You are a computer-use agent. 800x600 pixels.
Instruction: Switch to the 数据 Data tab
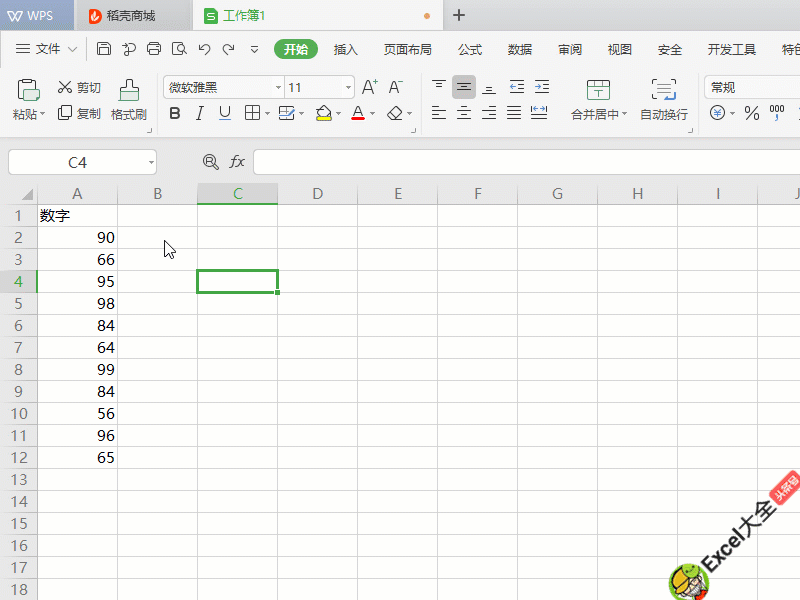tap(520, 49)
